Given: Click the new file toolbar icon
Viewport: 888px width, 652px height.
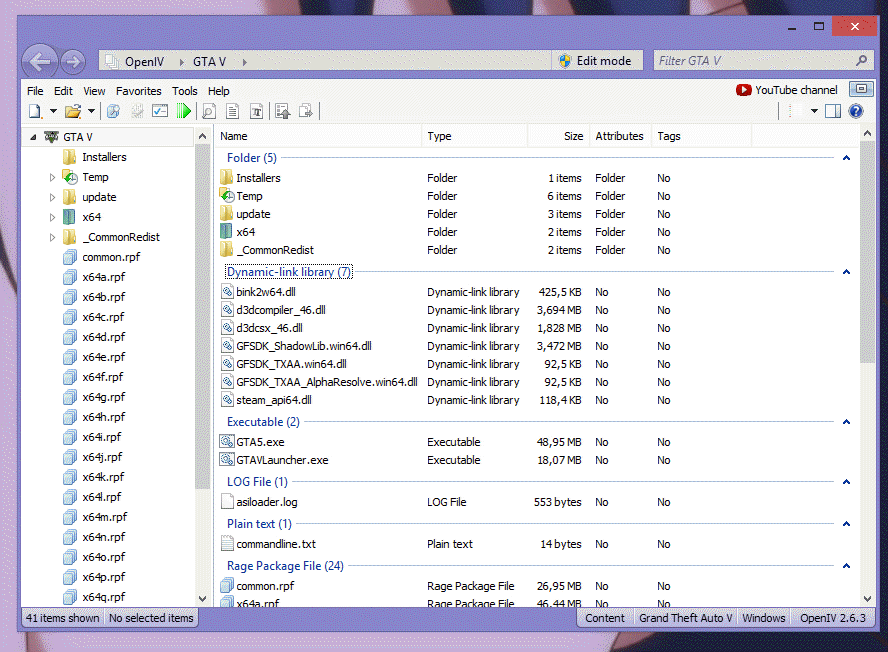Looking at the screenshot, I should point(35,111).
